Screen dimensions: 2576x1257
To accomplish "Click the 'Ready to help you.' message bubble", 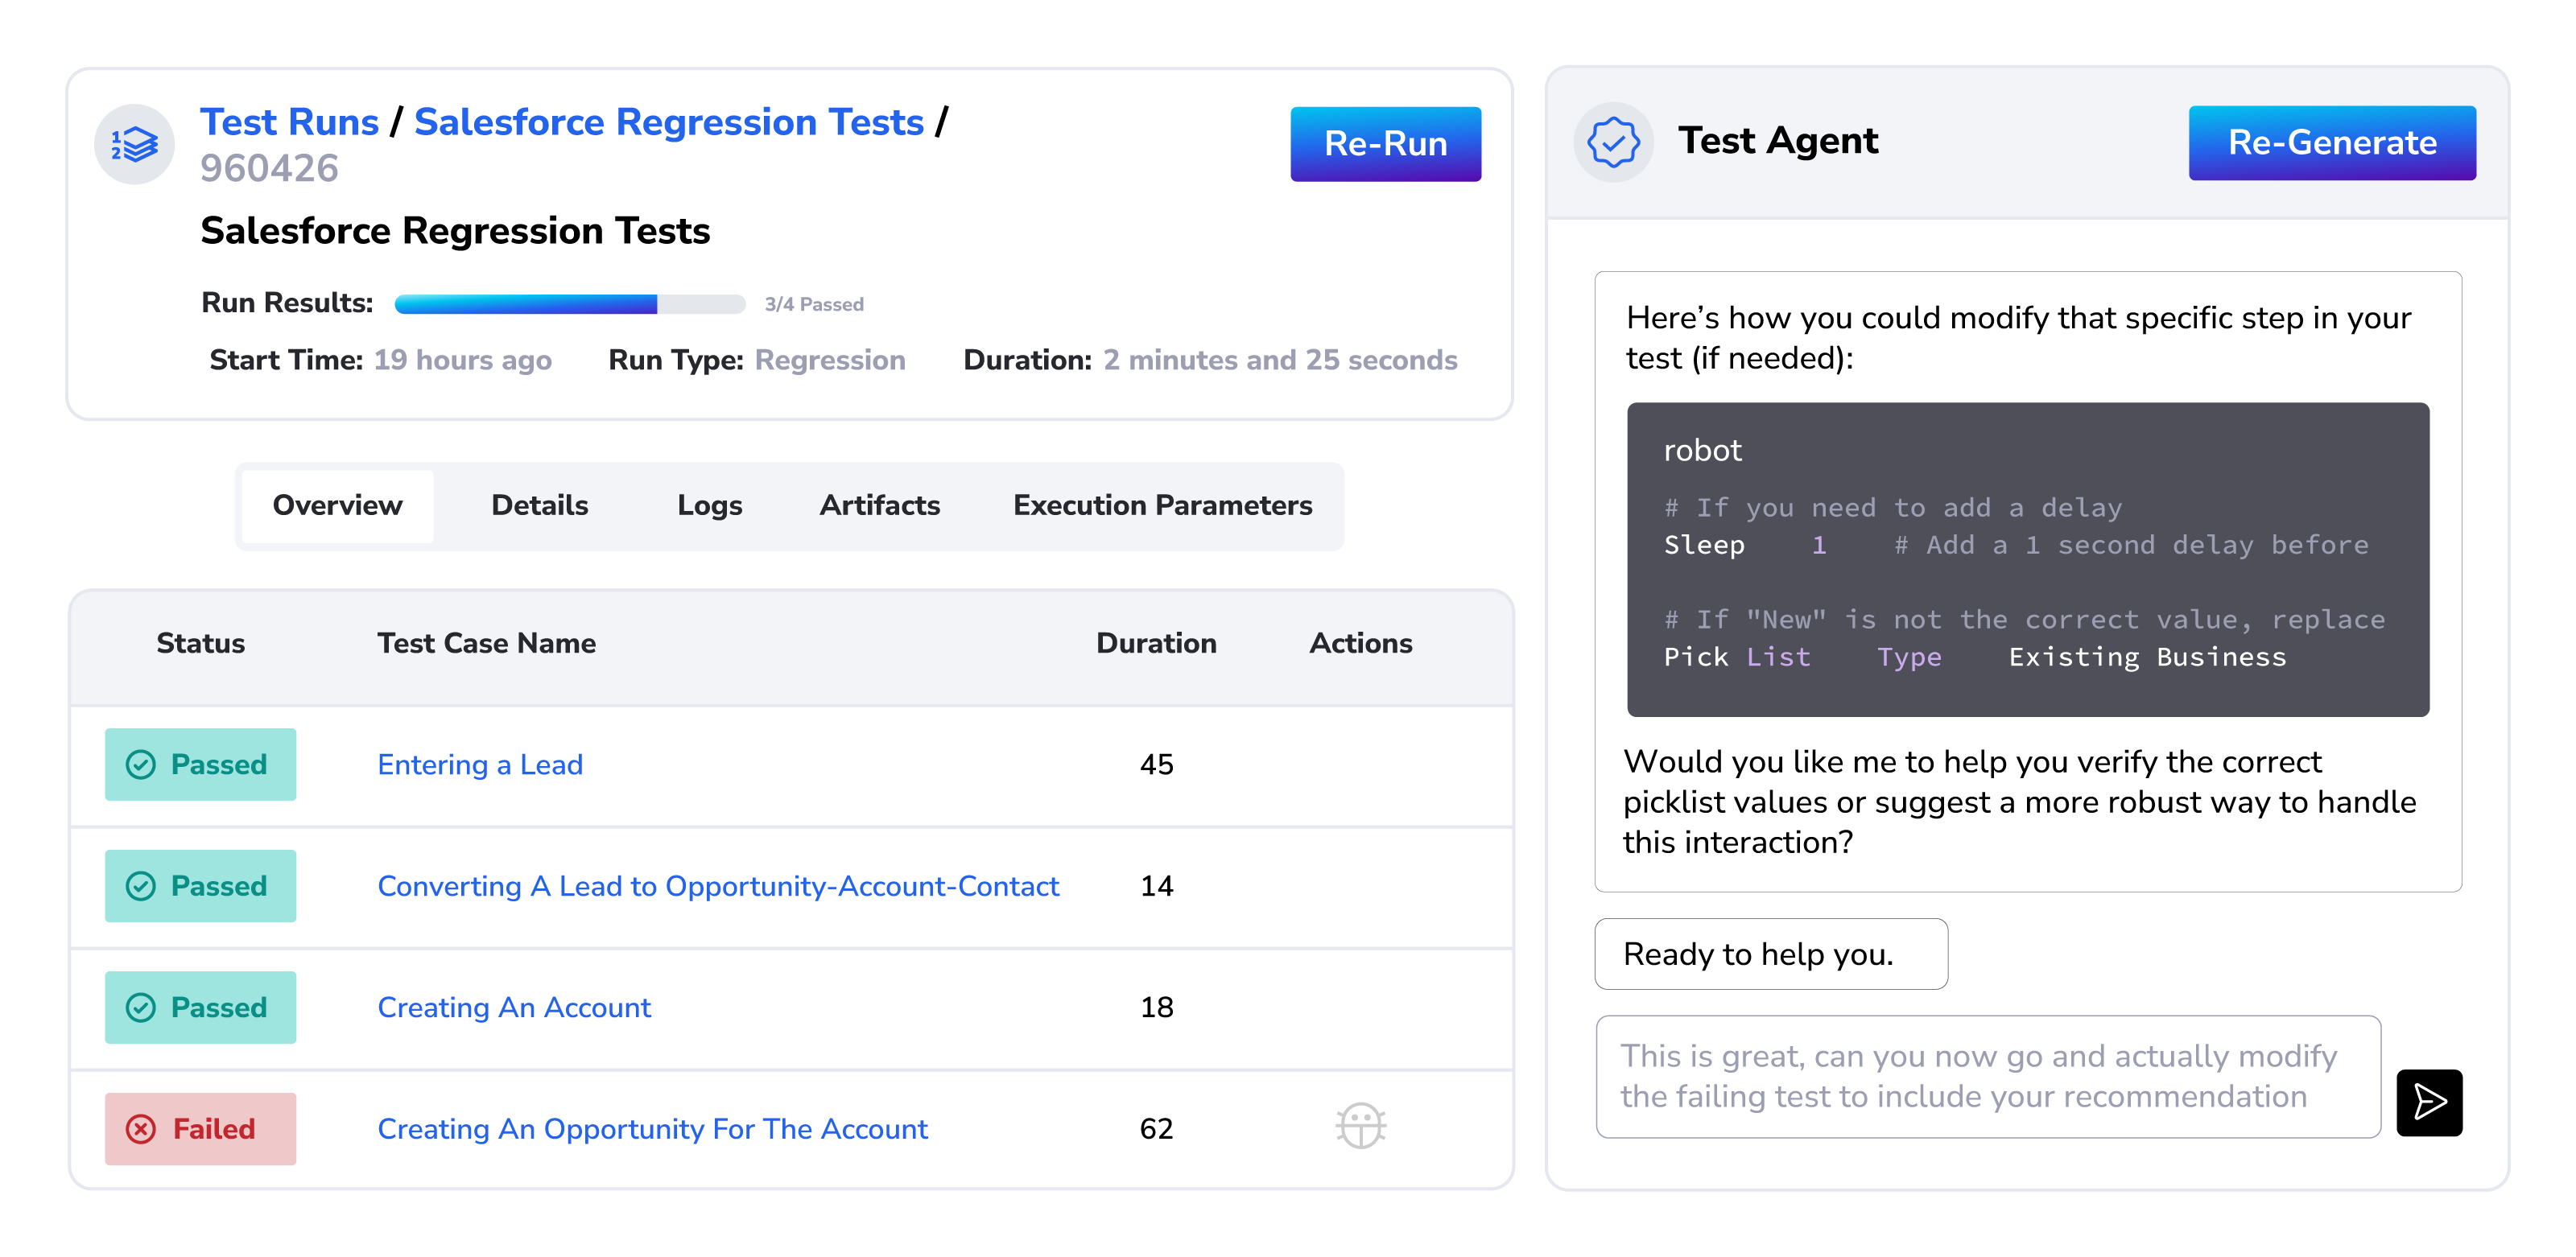I will coord(1770,954).
